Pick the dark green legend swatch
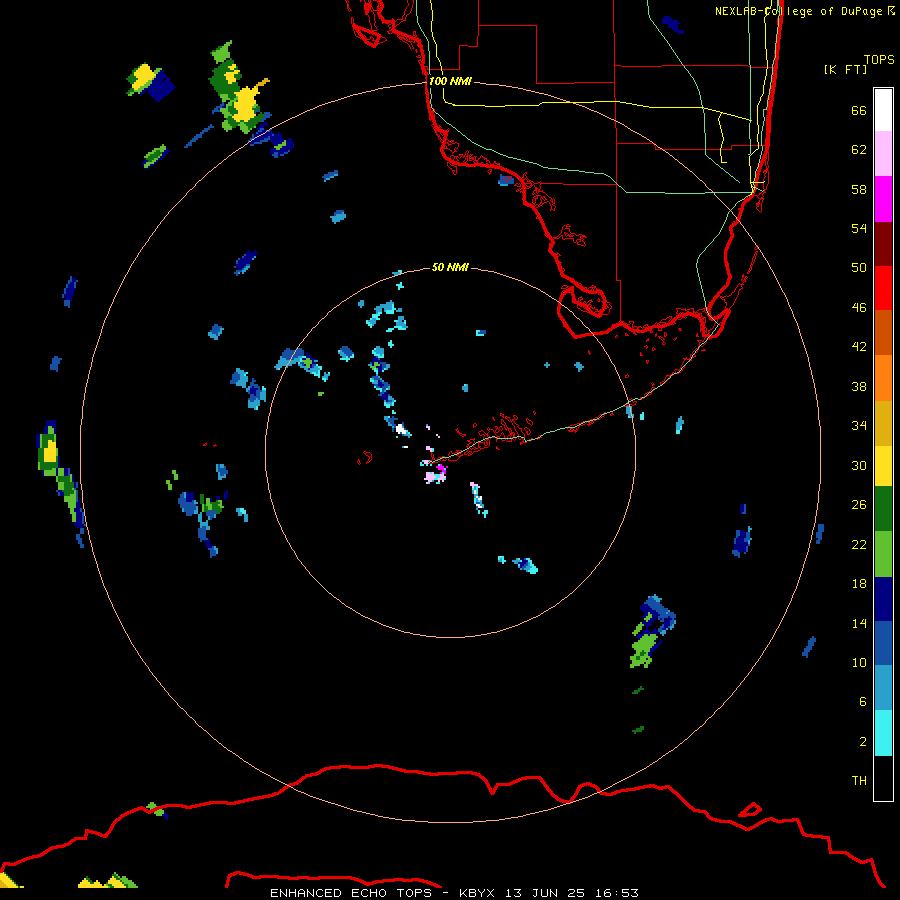 [883, 509]
